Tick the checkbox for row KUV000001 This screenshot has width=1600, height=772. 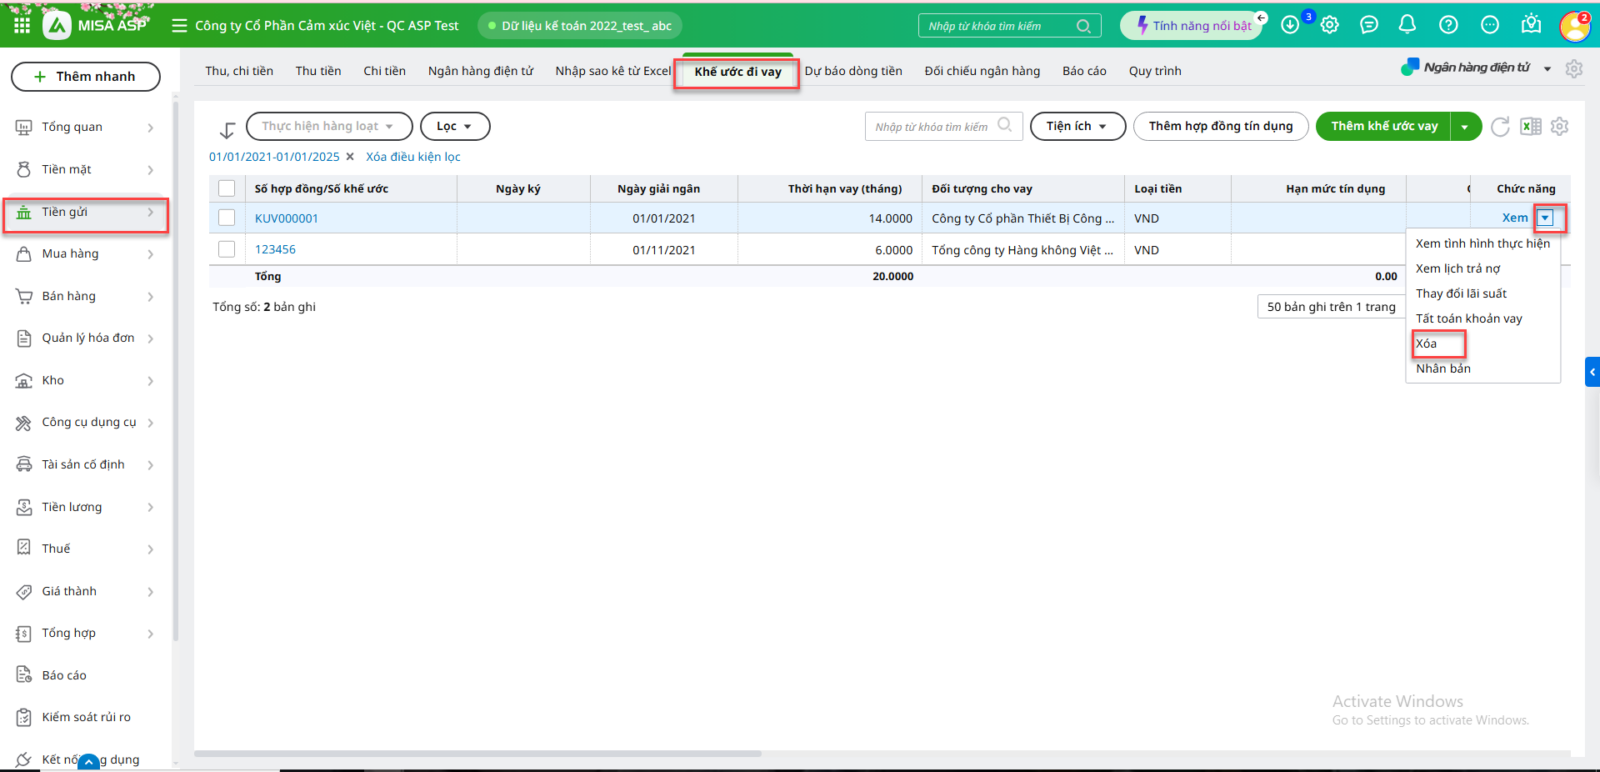point(227,218)
